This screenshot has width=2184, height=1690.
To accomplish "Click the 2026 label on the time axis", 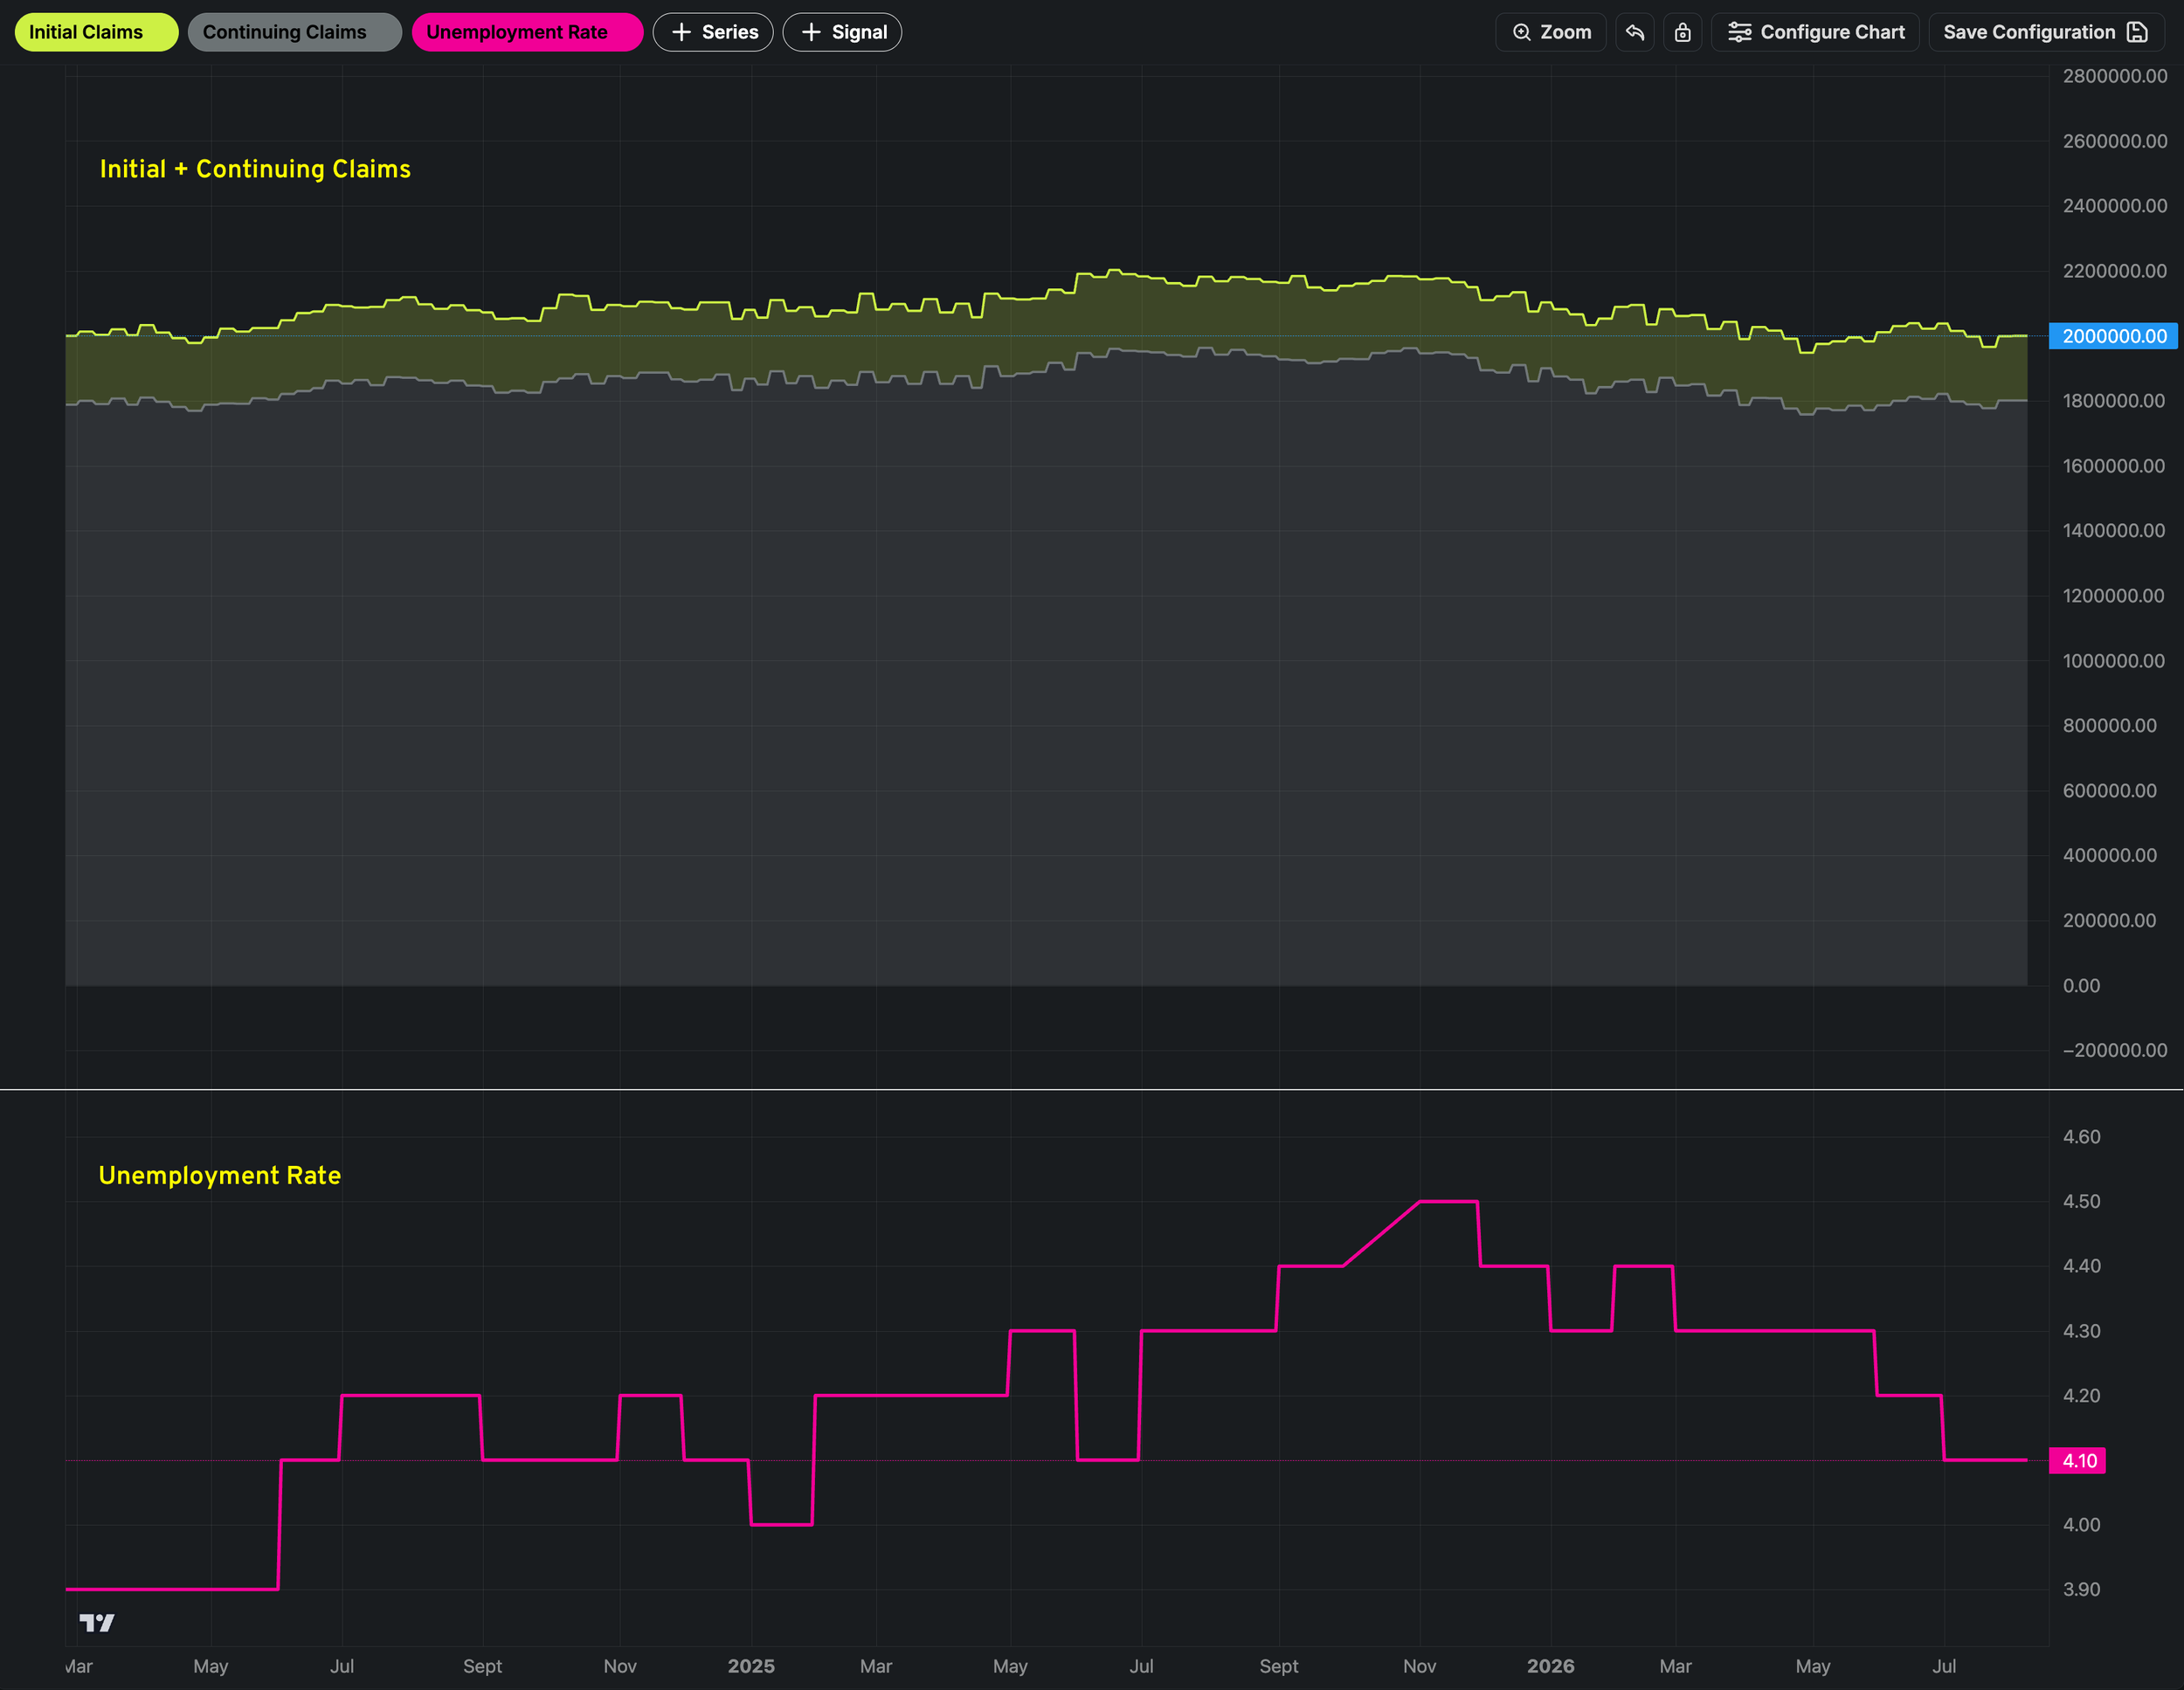I will pos(1551,1666).
